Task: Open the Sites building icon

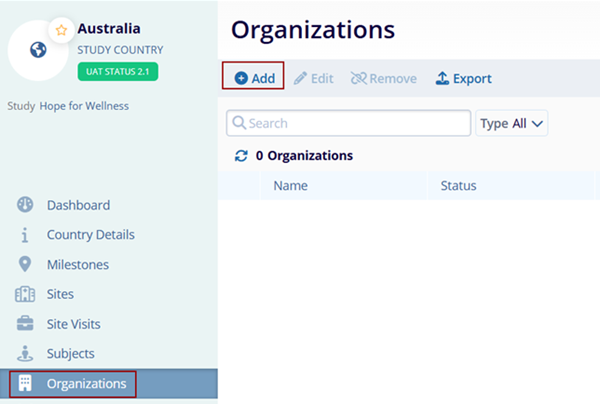Action: 25,294
